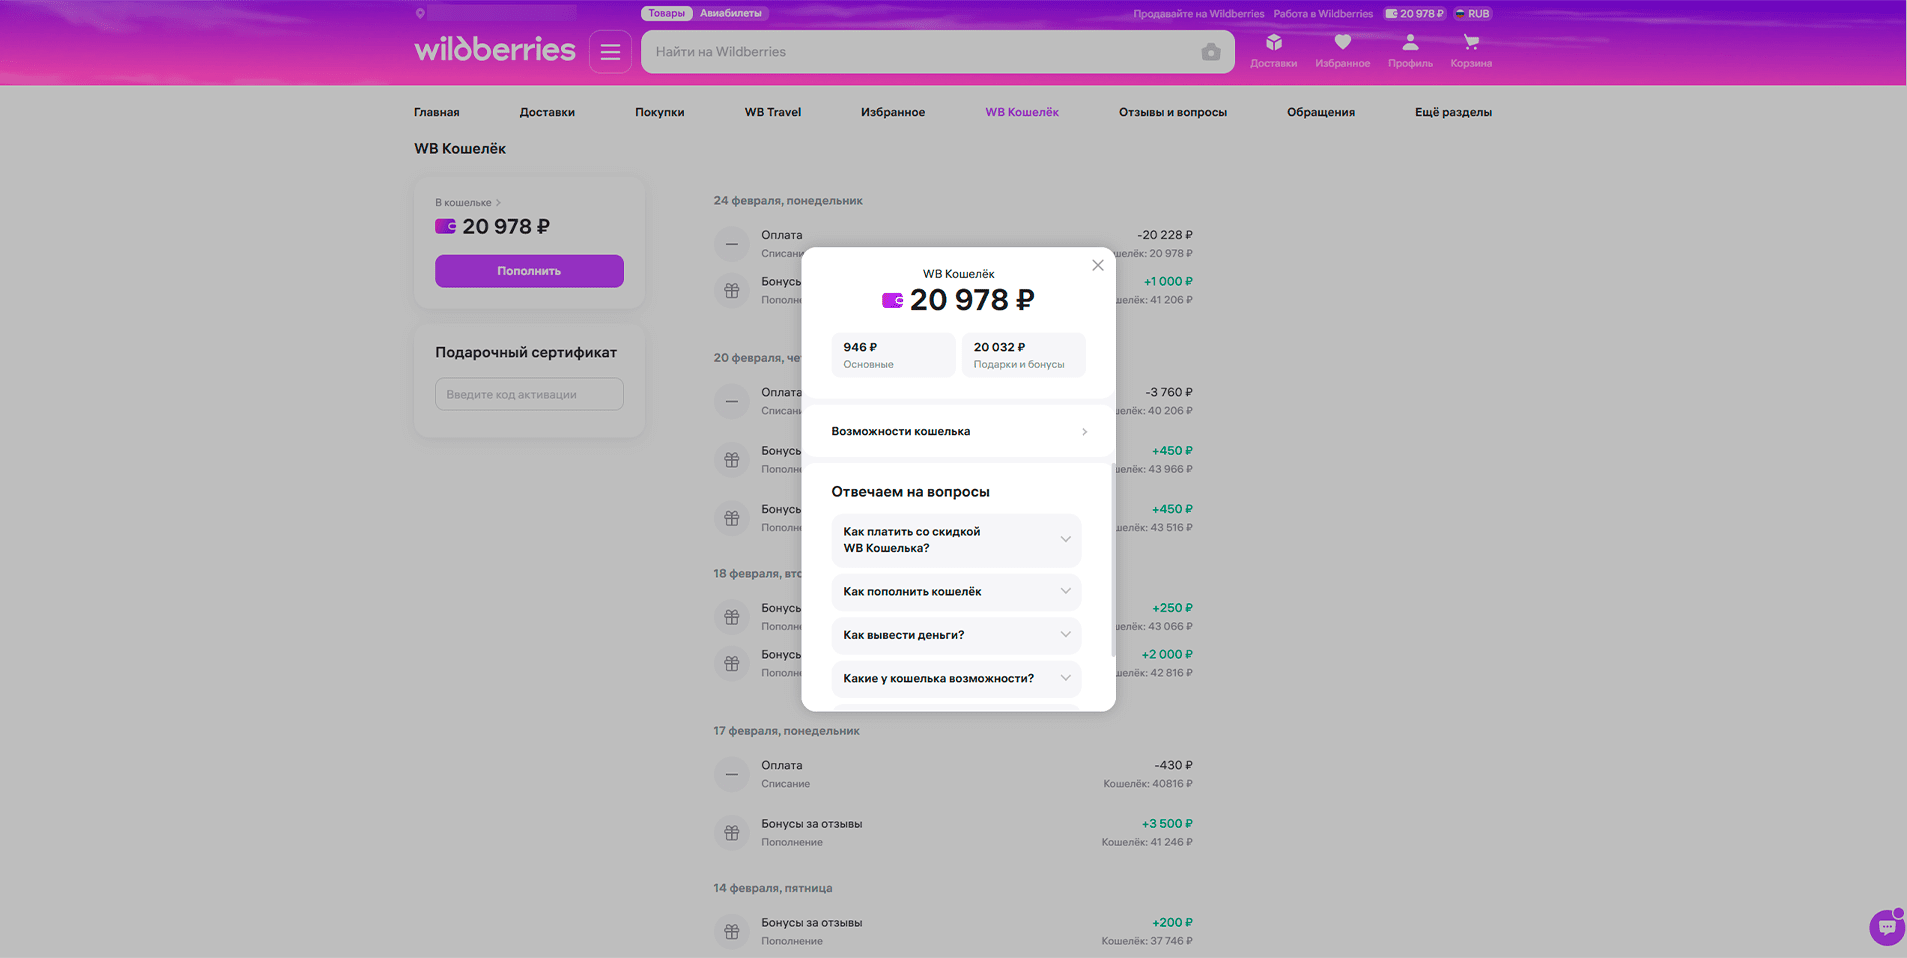
Task: Go to the WB Travel tab
Action: point(772,112)
